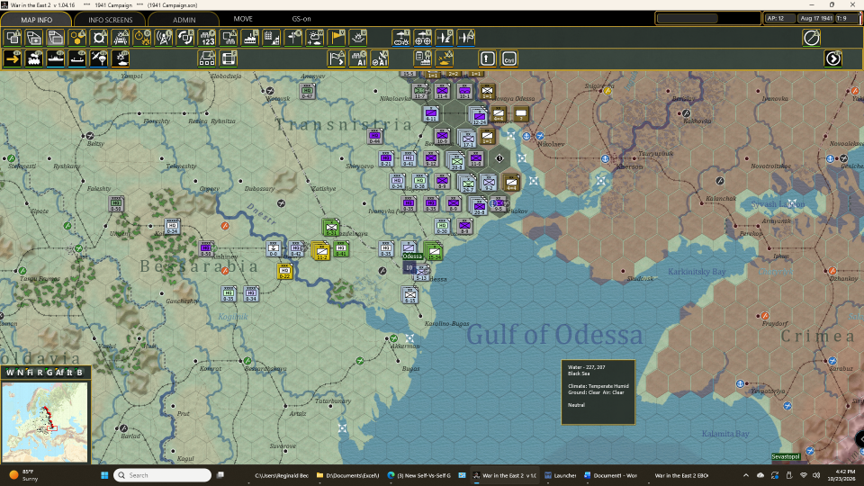Click the exclamation alert button in toolbar
864x486 pixels.
488,58
